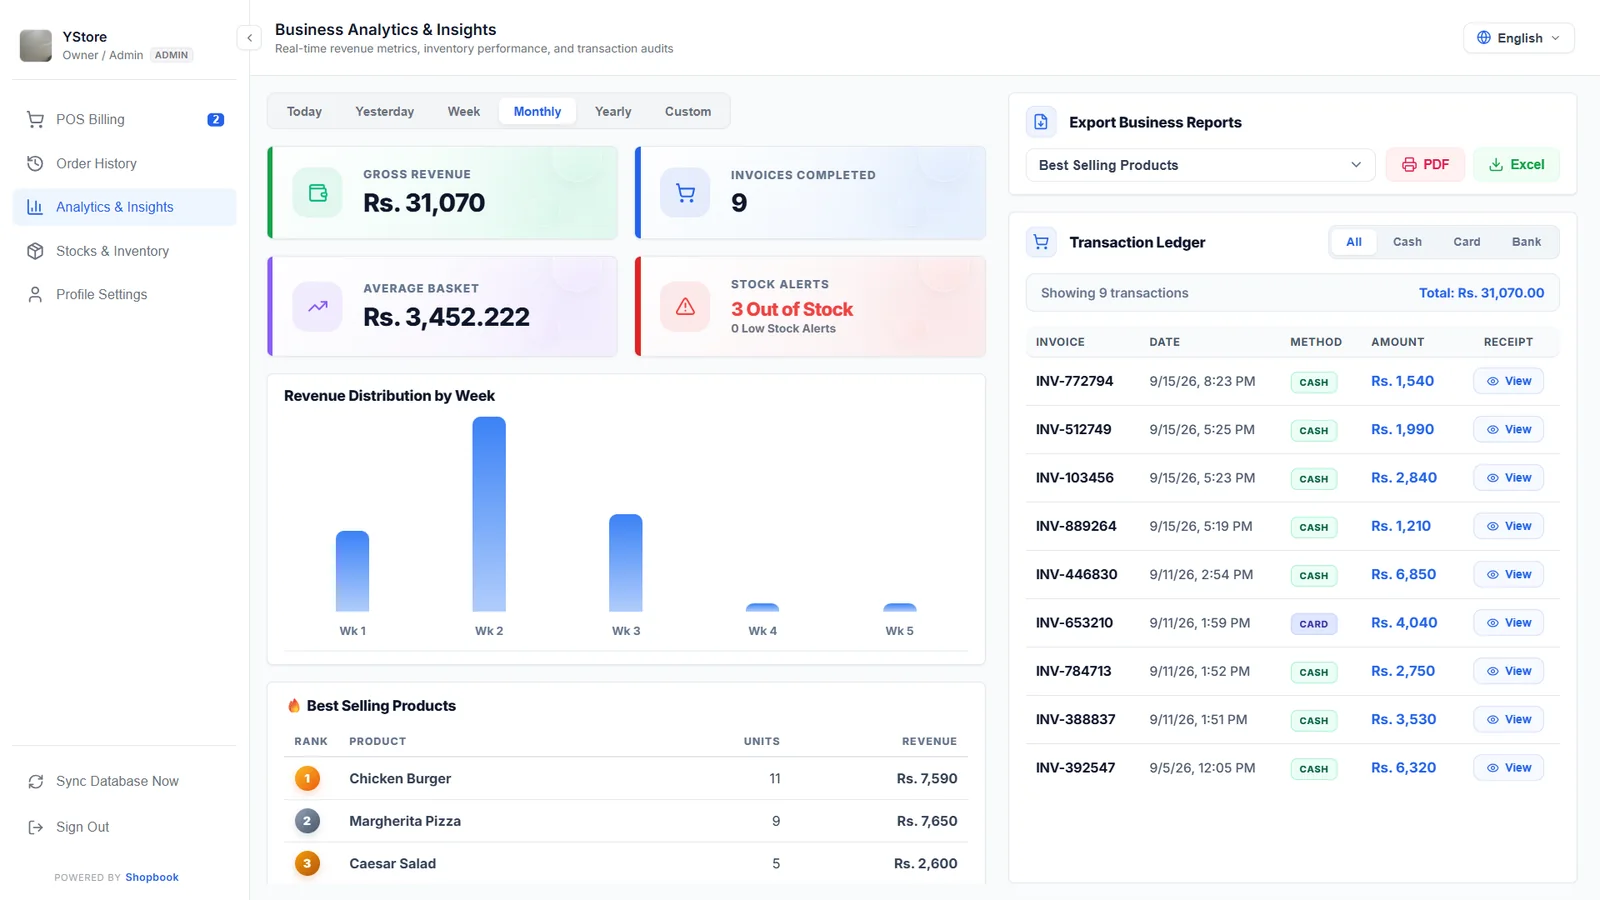
Task: Click the POS Billing notification badge
Action: click(215, 120)
